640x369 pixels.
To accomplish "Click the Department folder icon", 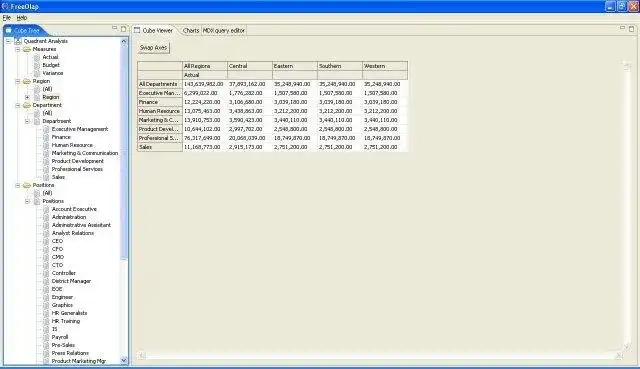I will [x=27, y=105].
